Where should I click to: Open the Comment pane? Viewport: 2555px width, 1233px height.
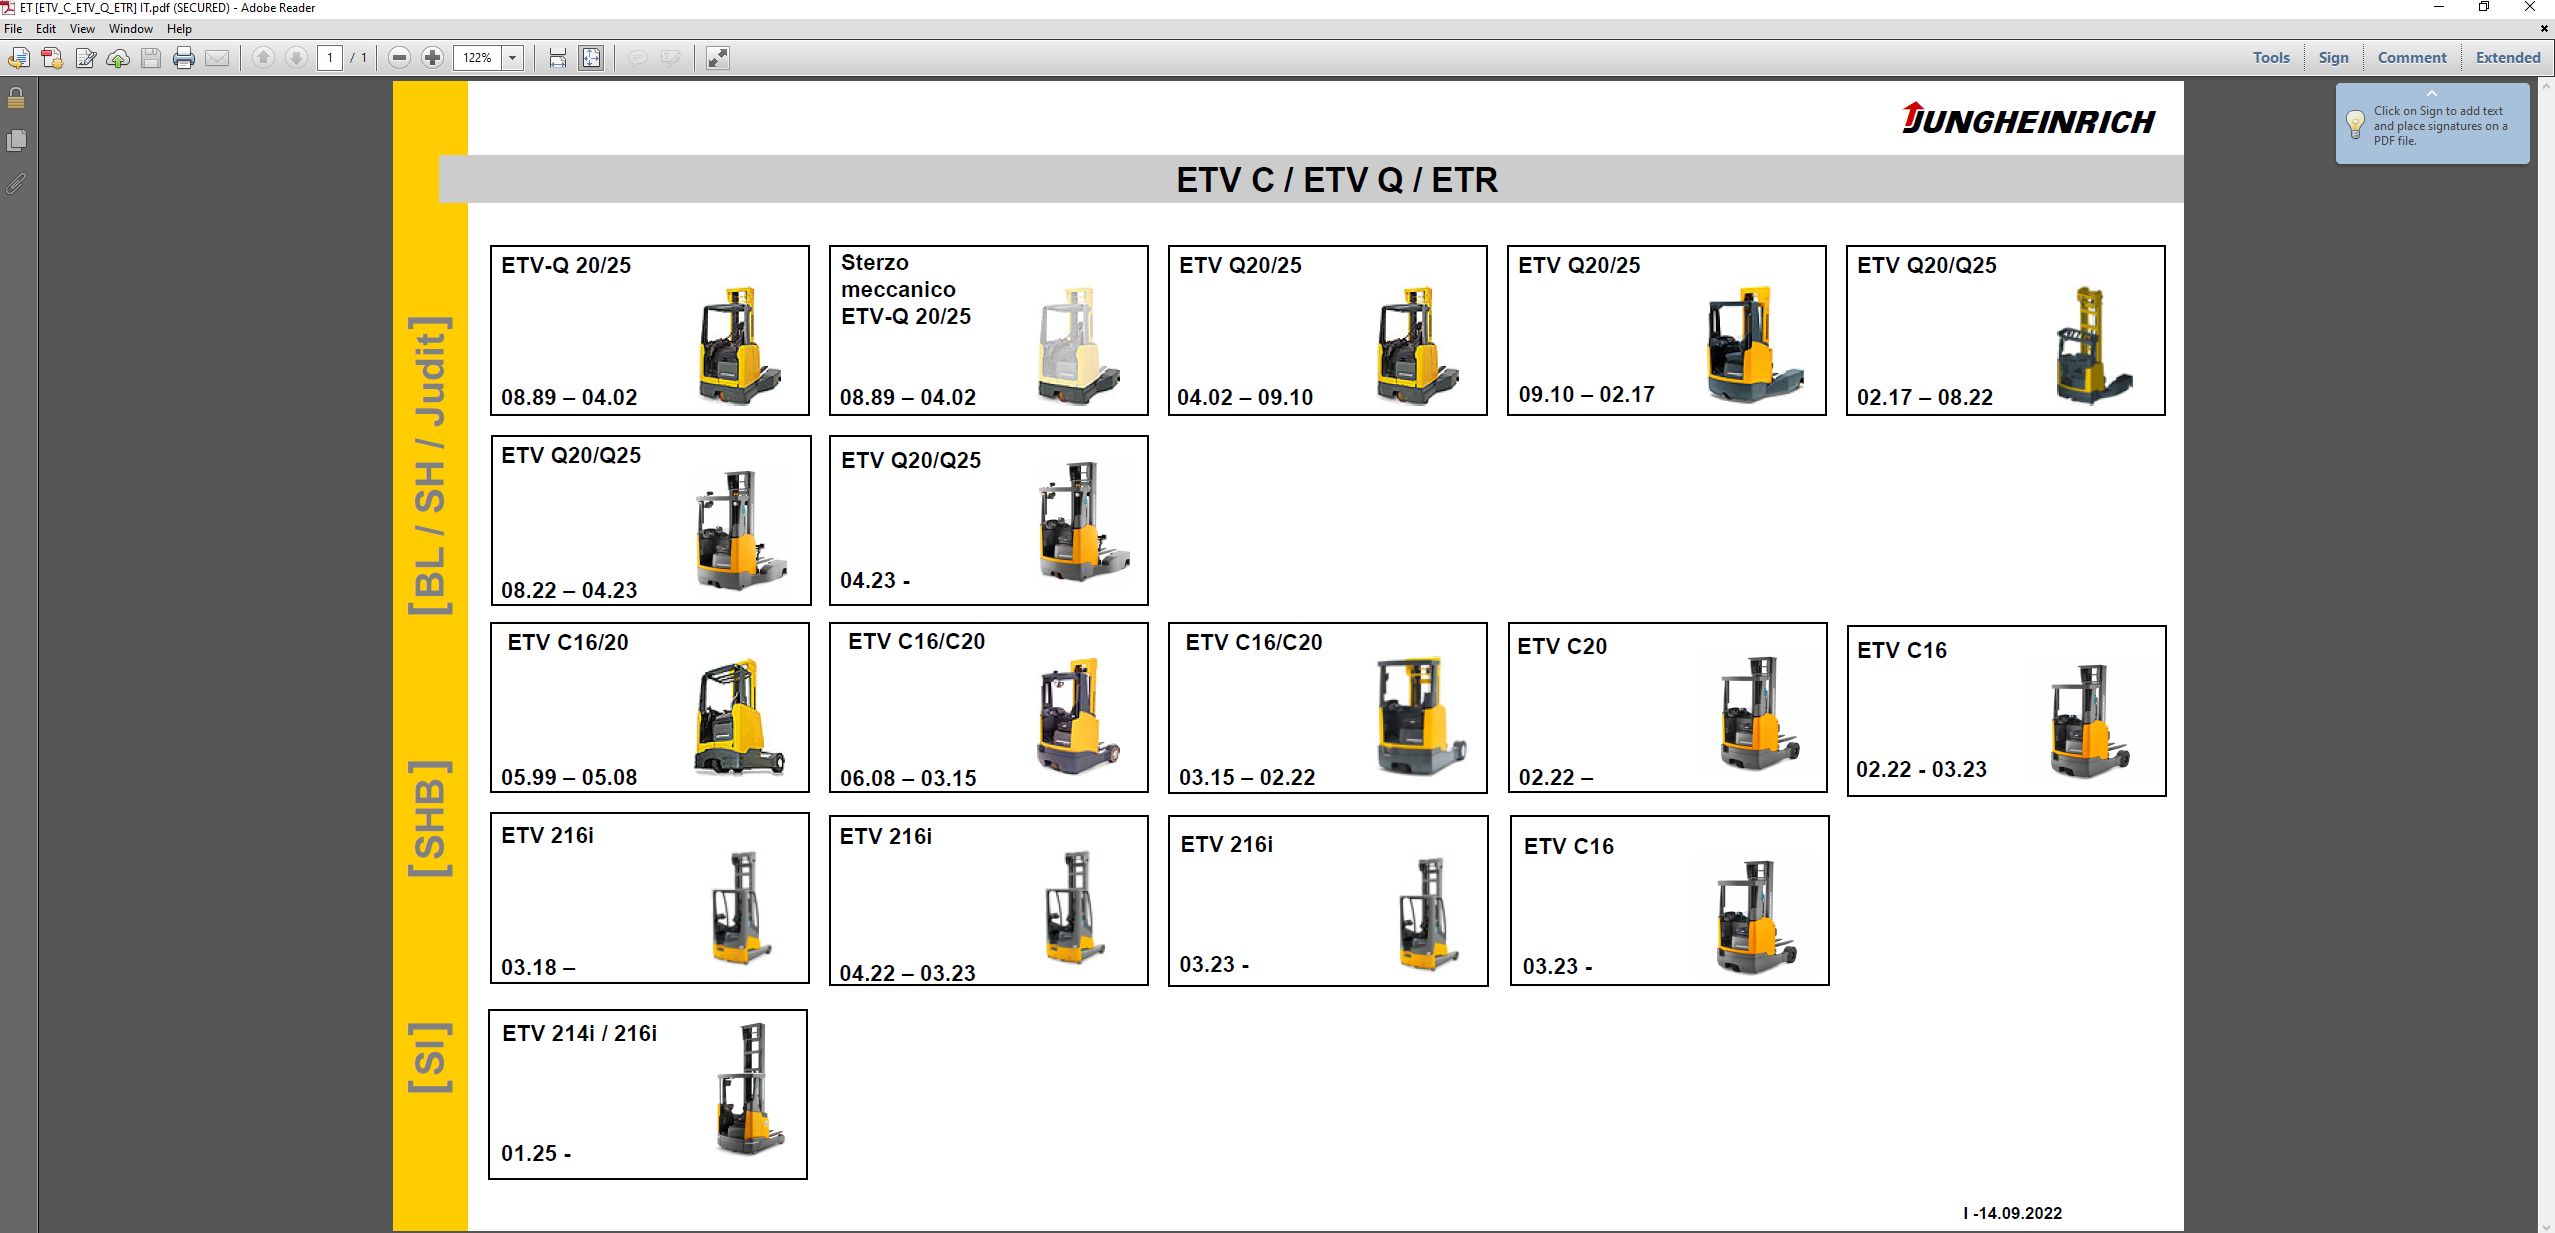click(x=2411, y=58)
